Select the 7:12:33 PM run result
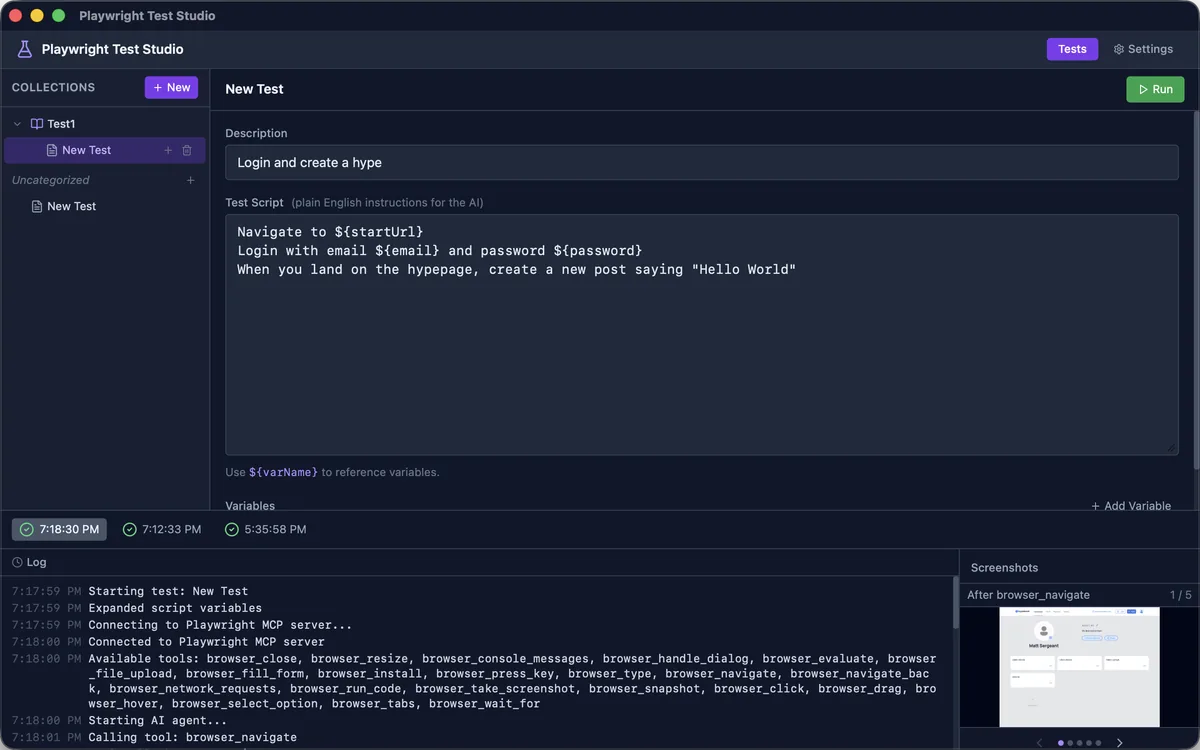Screen dimensions: 1200x750 tap(161, 529)
